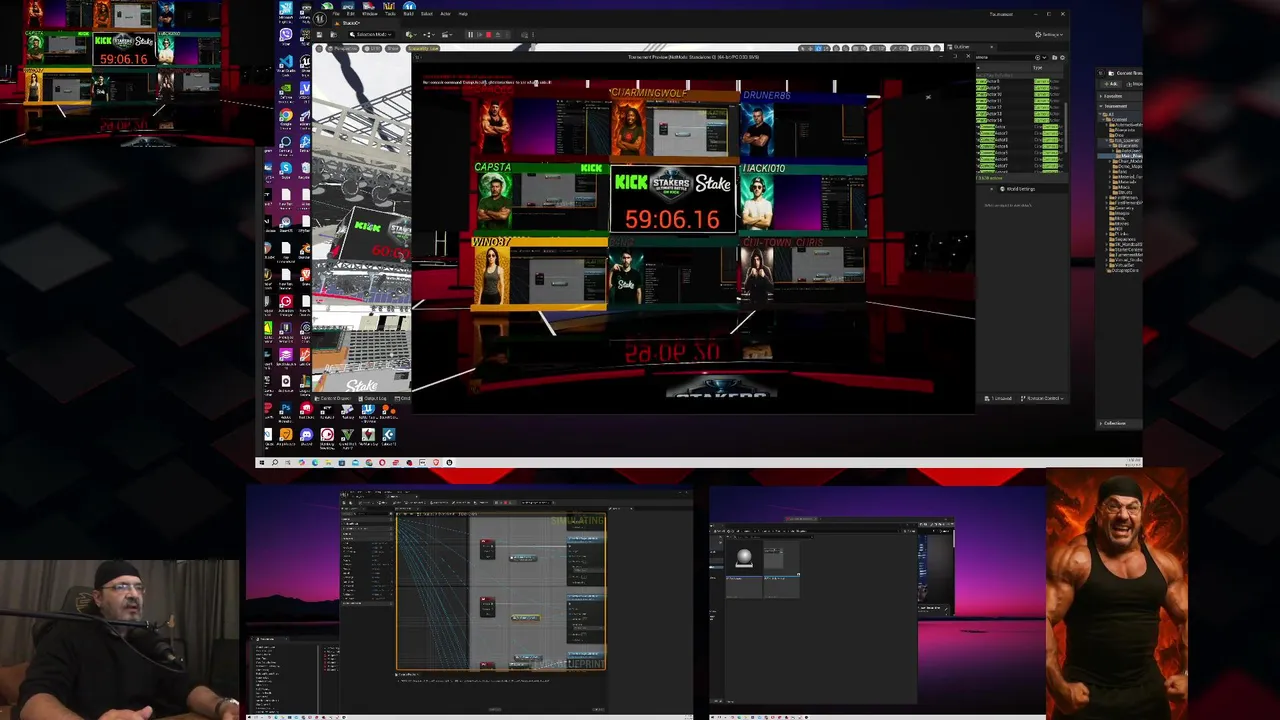Open the Visual Studio Code desktop icon

[x=286, y=62]
